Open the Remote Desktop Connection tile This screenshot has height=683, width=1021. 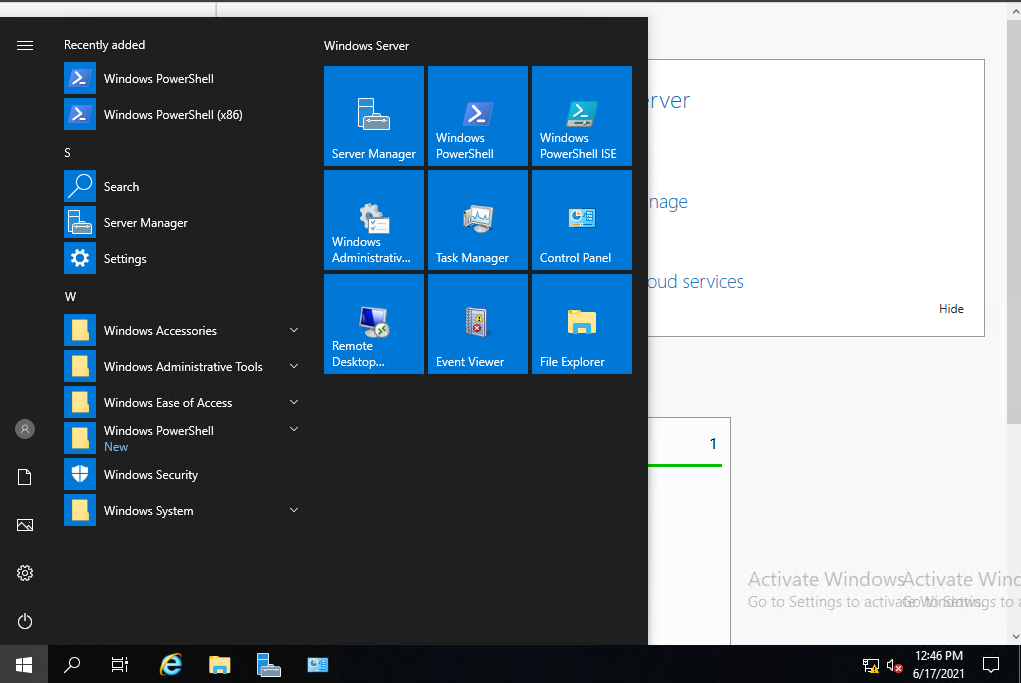point(374,324)
